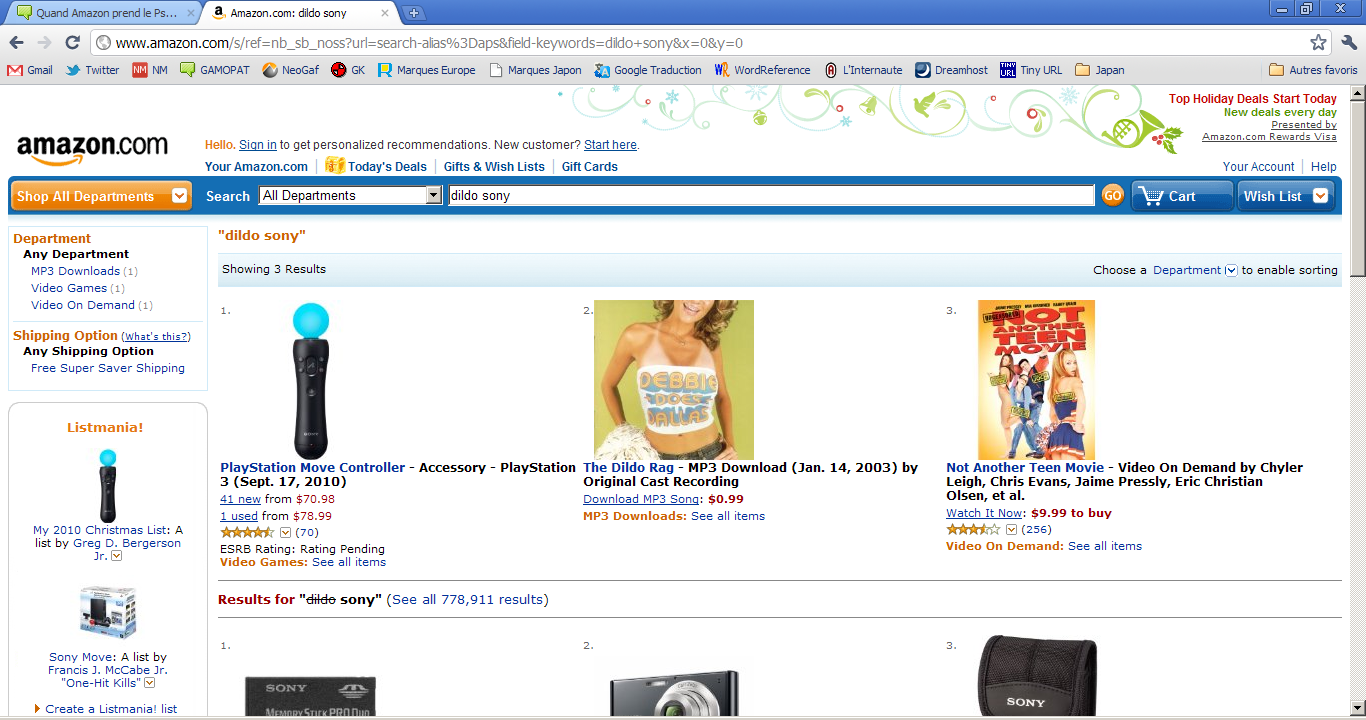The height and width of the screenshot is (720, 1366).
Task: Open Chrome wrench settings menu
Action: (x=1349, y=43)
